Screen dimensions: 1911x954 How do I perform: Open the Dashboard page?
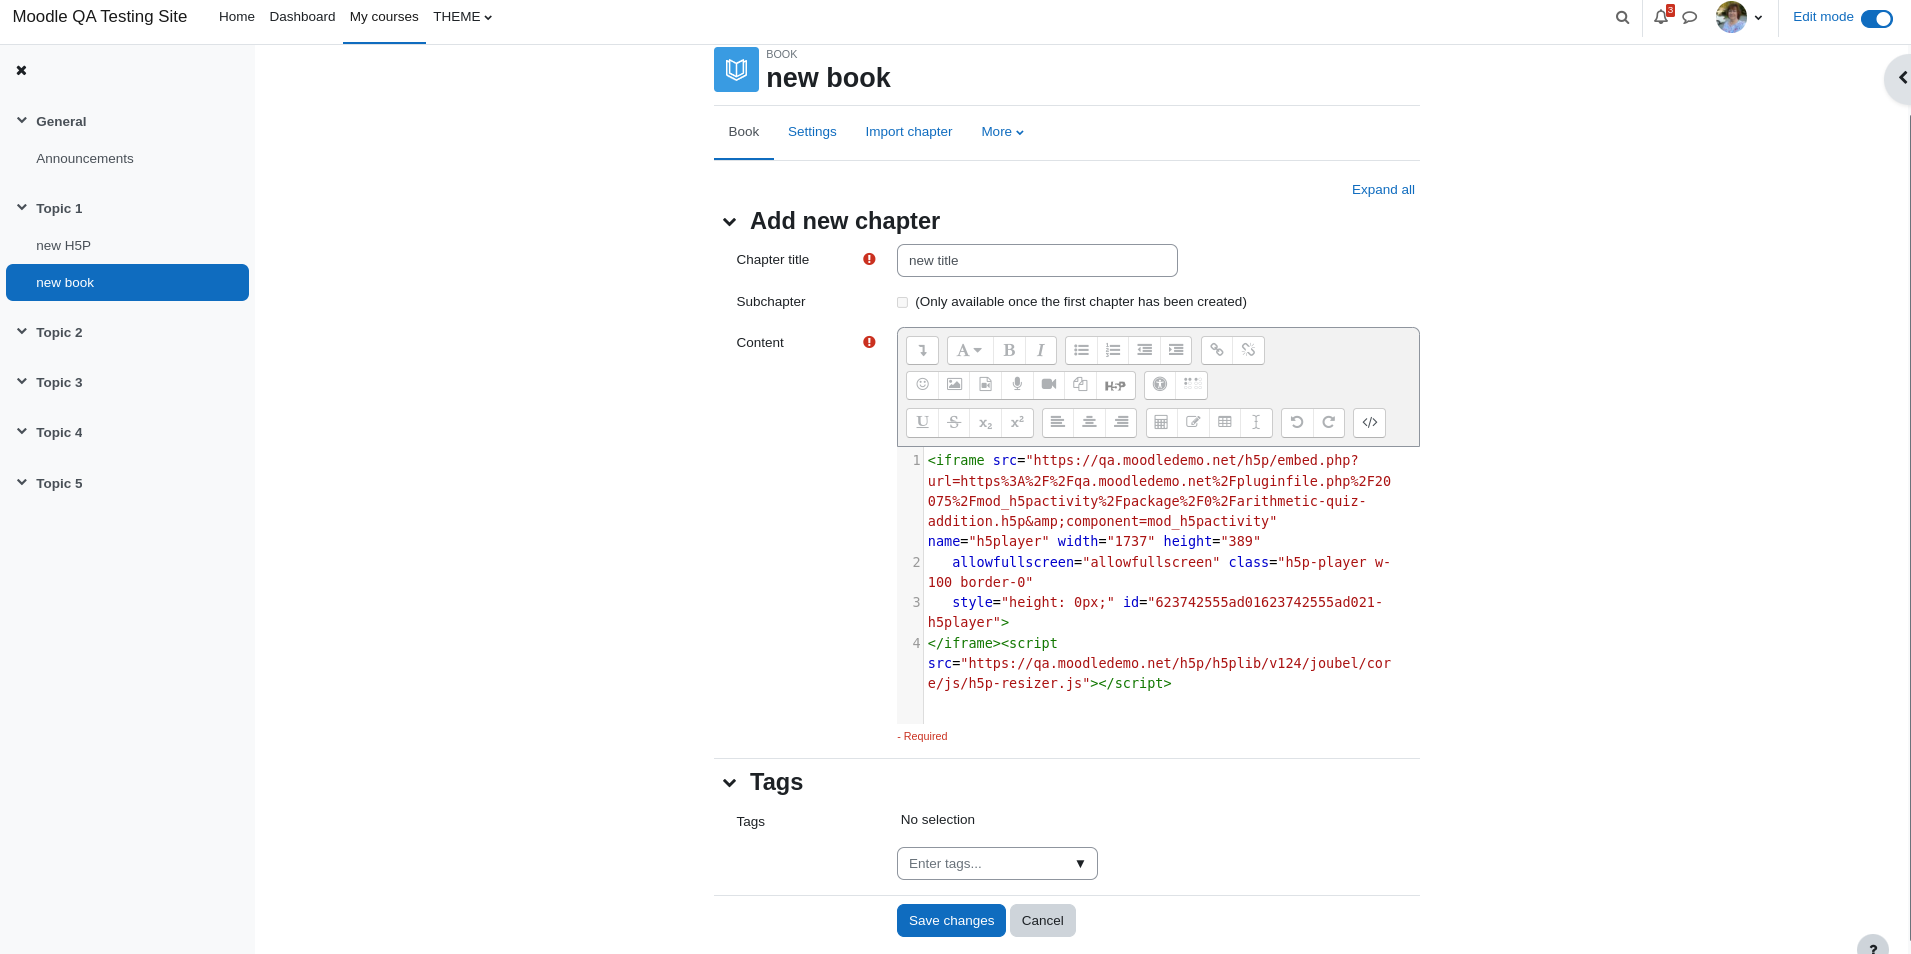click(302, 17)
